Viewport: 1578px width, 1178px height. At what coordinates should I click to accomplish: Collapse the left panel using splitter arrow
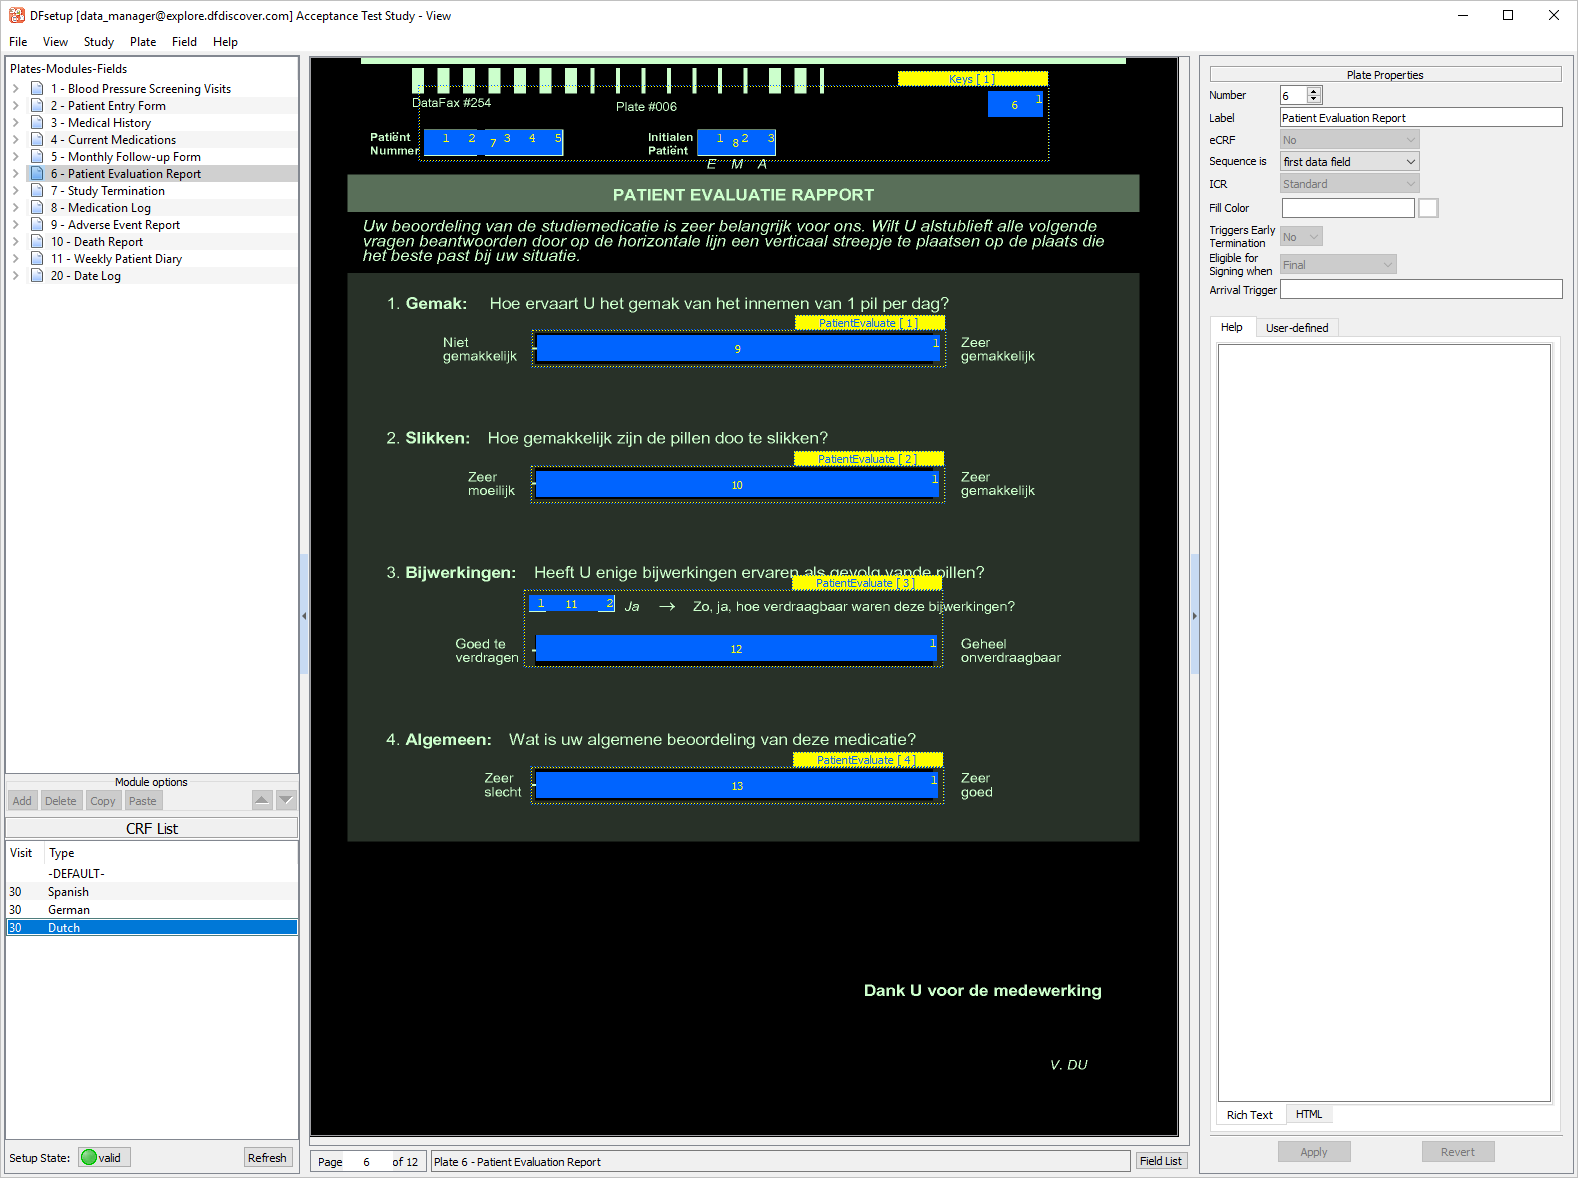click(x=304, y=616)
